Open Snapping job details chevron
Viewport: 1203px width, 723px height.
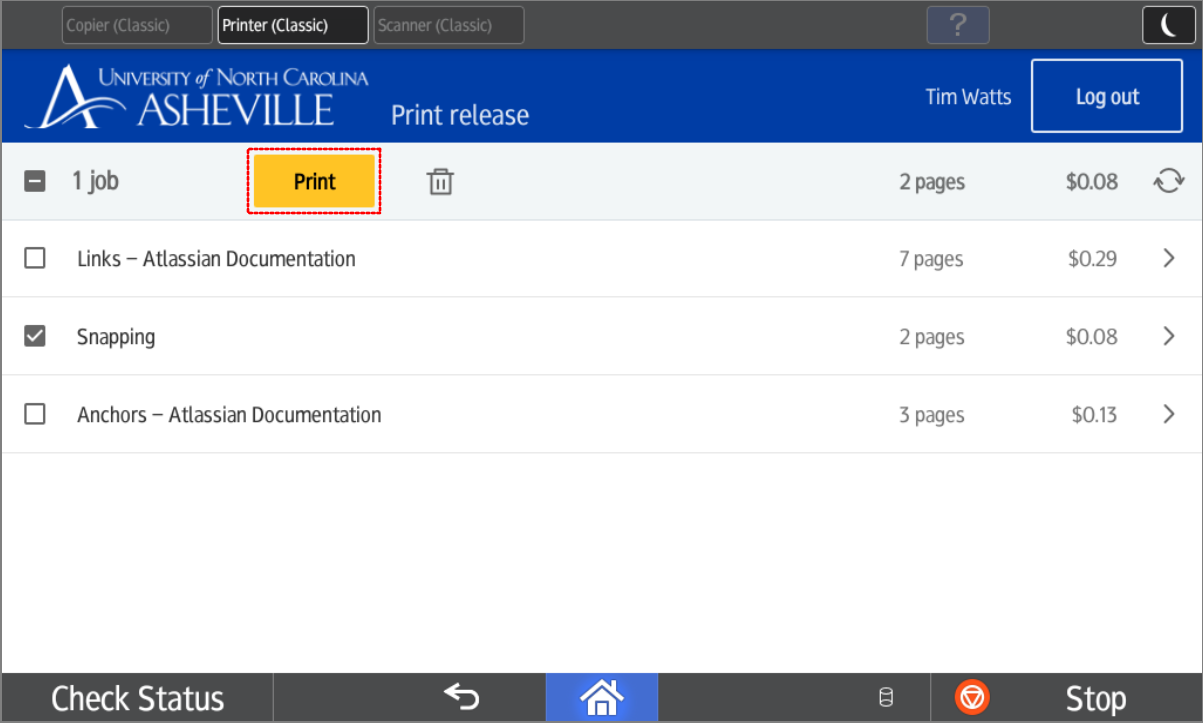pyautogui.click(x=1168, y=337)
